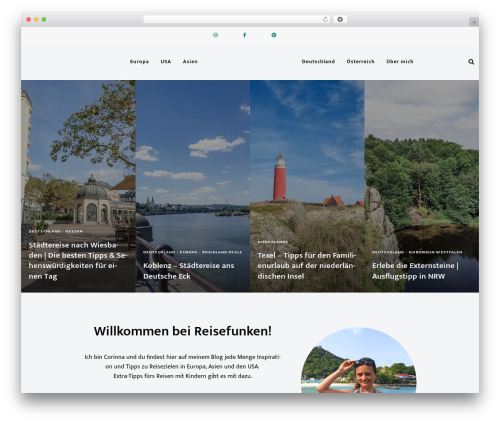Select Rheinland Pfalz category tag

222,252
